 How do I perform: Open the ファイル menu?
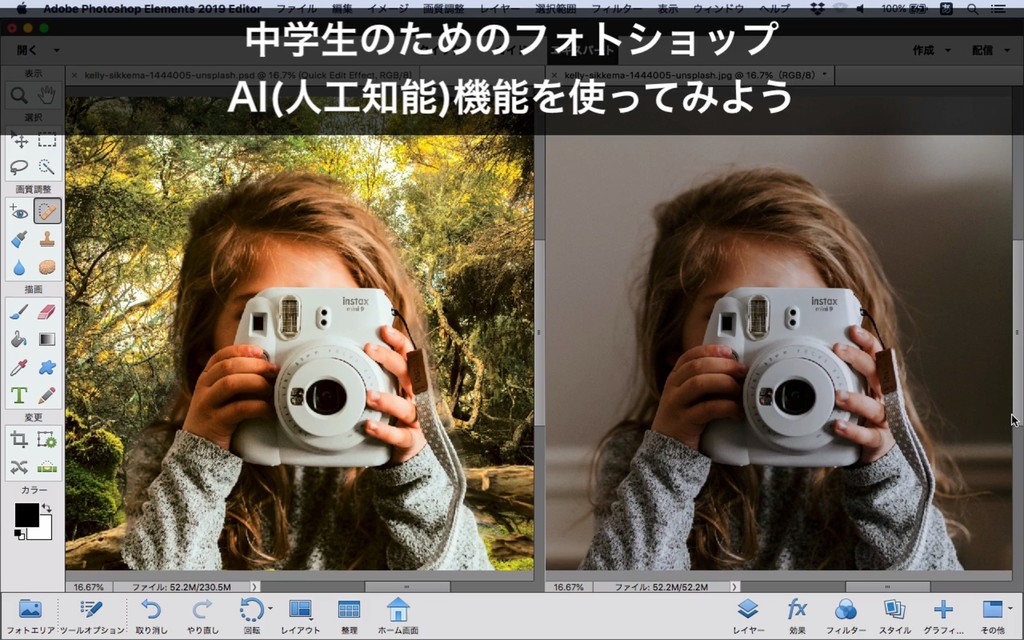tap(296, 8)
